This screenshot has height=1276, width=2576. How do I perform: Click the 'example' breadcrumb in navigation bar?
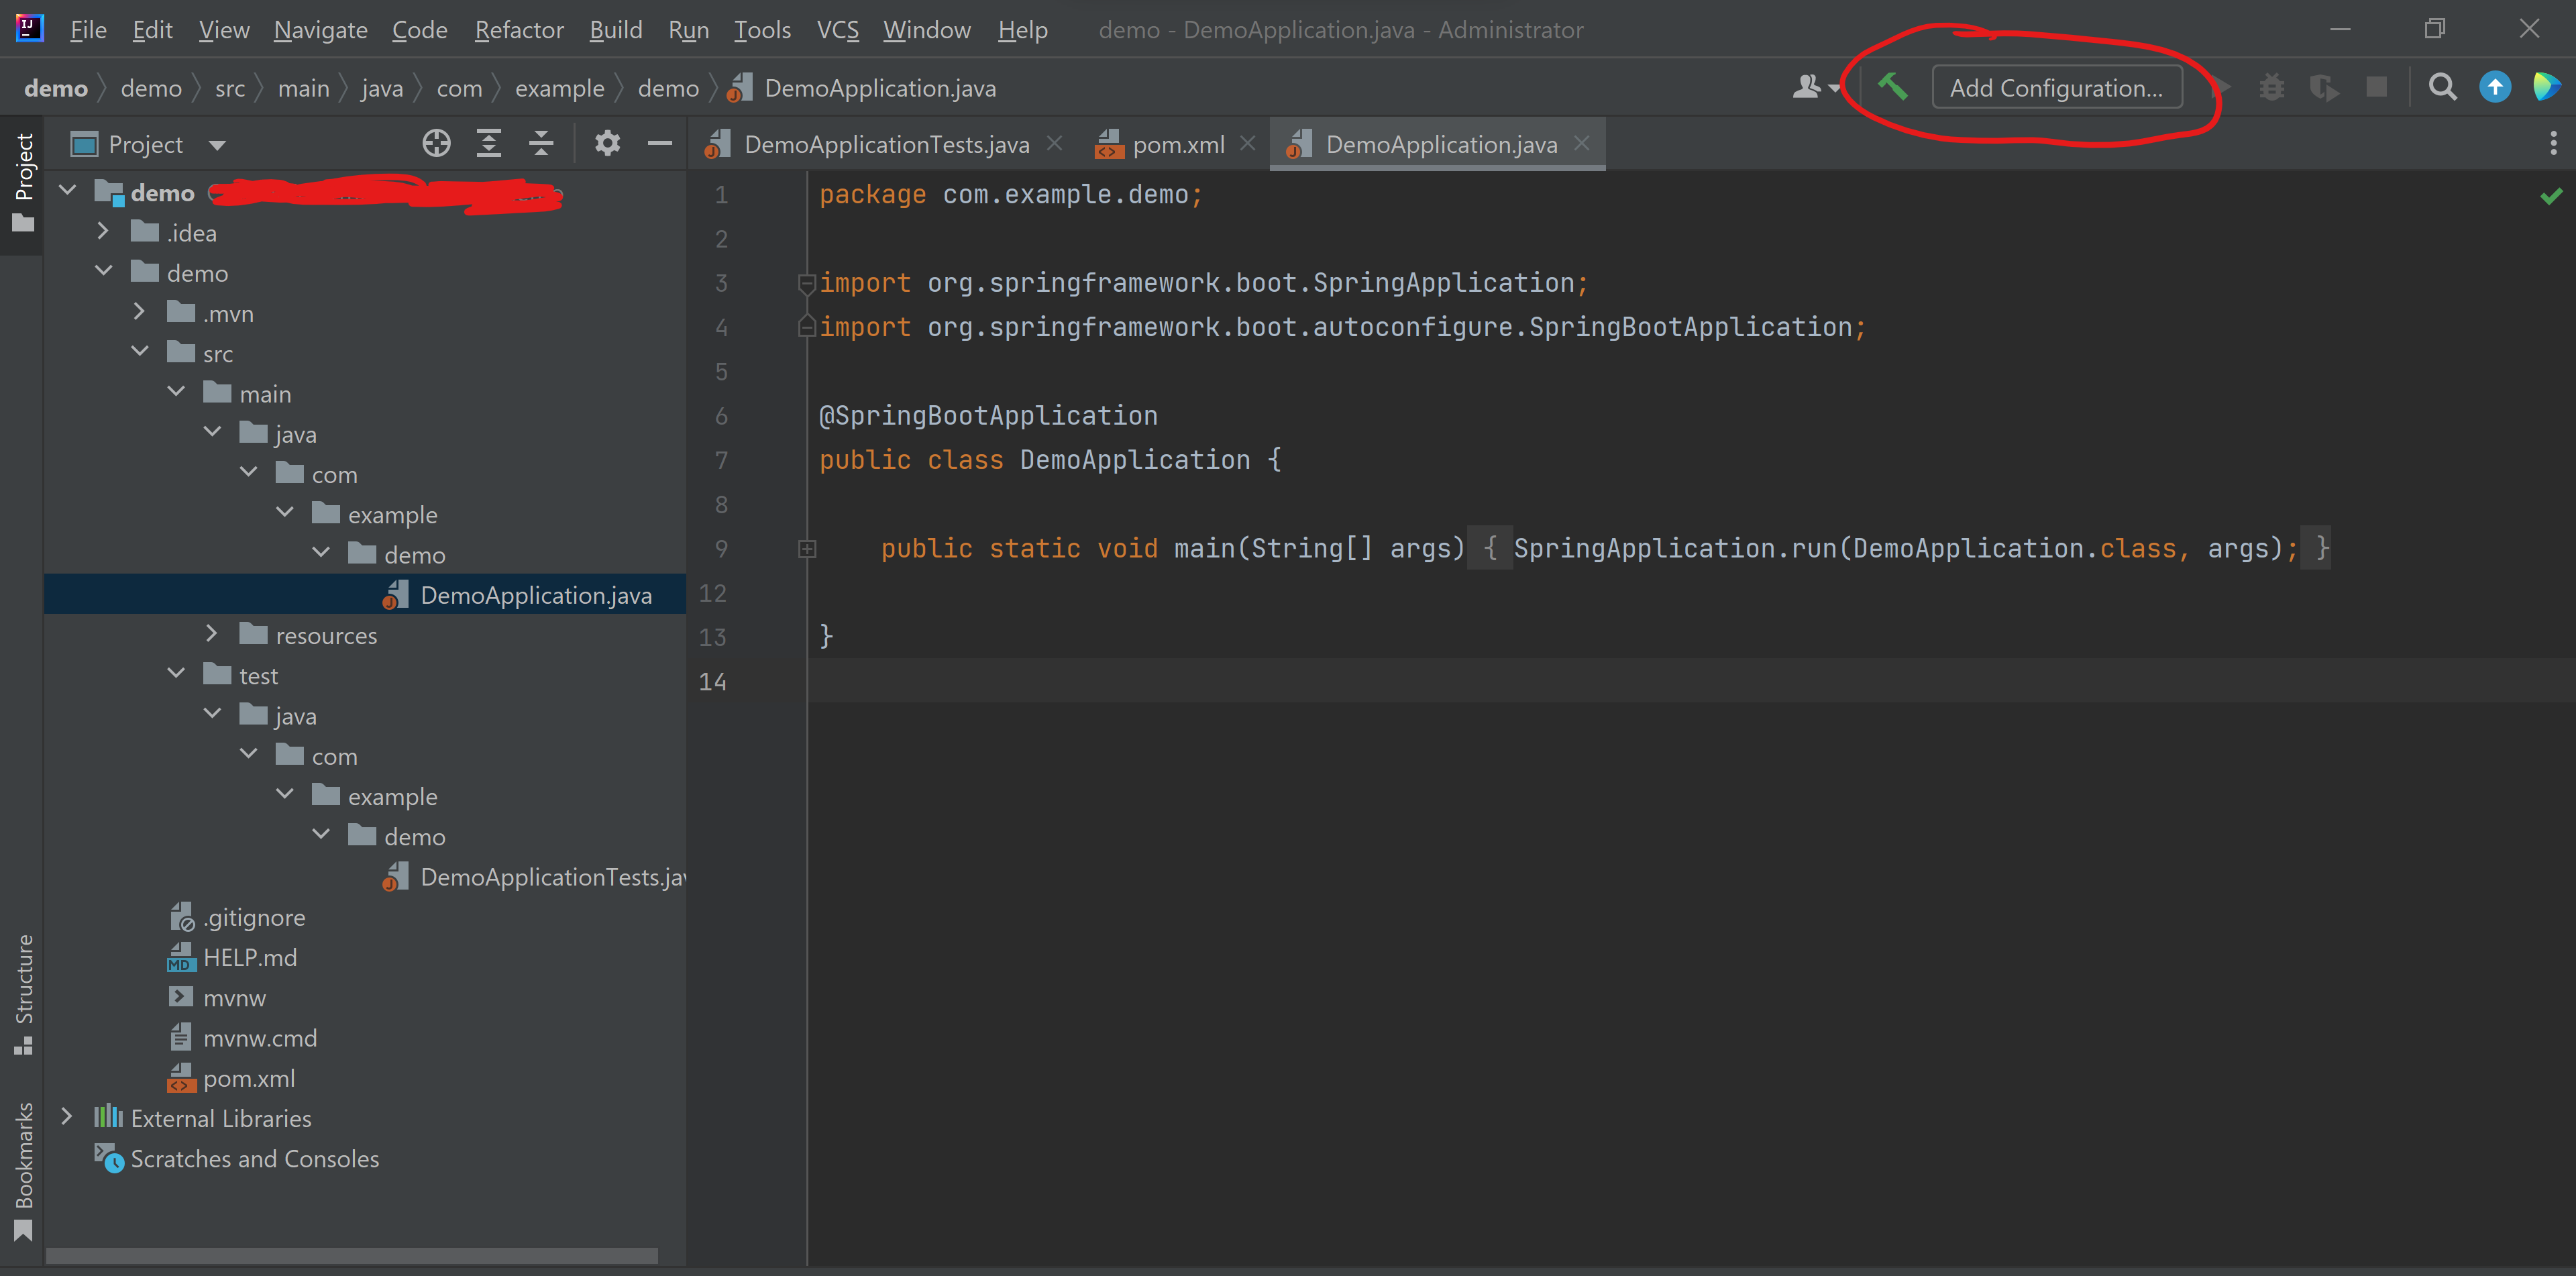(560, 89)
